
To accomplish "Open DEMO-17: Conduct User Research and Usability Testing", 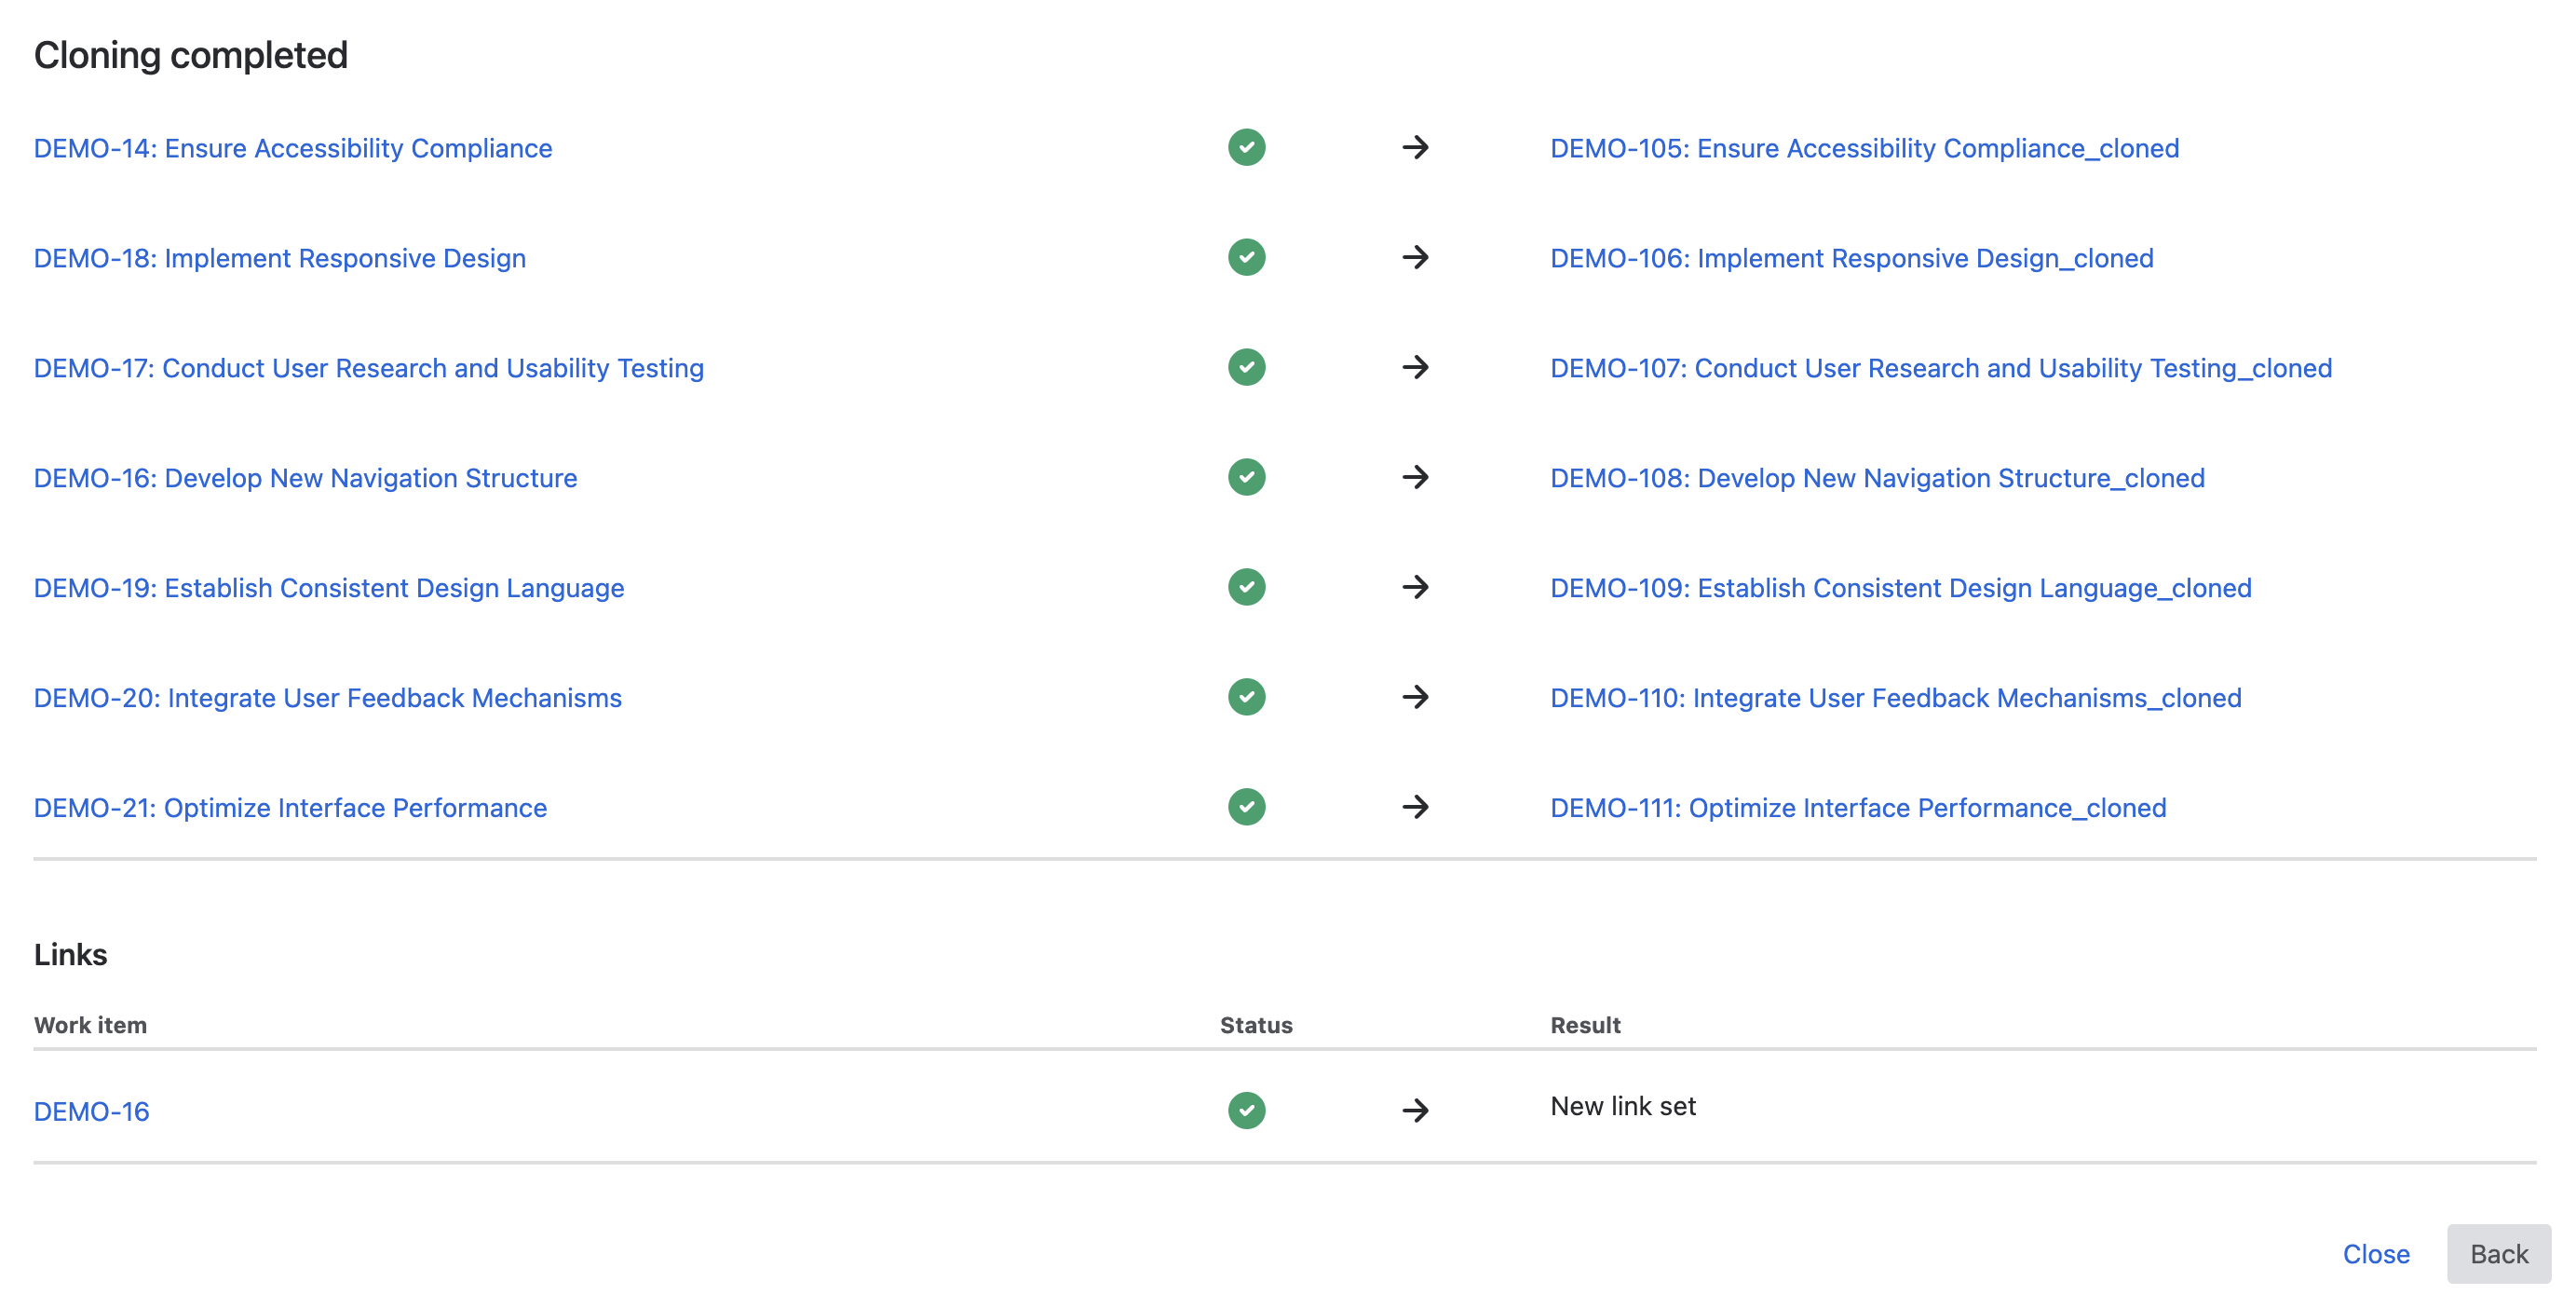I will coord(369,368).
